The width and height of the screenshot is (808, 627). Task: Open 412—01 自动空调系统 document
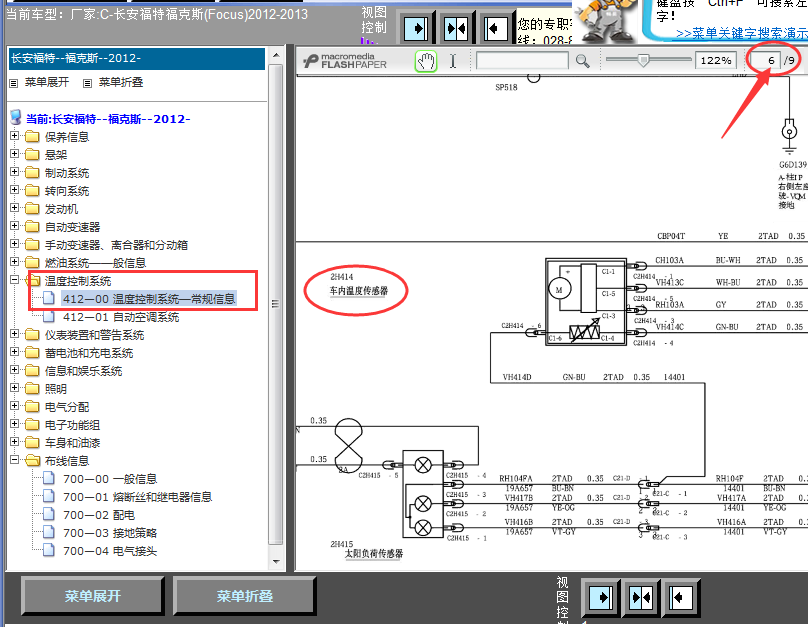point(121,317)
